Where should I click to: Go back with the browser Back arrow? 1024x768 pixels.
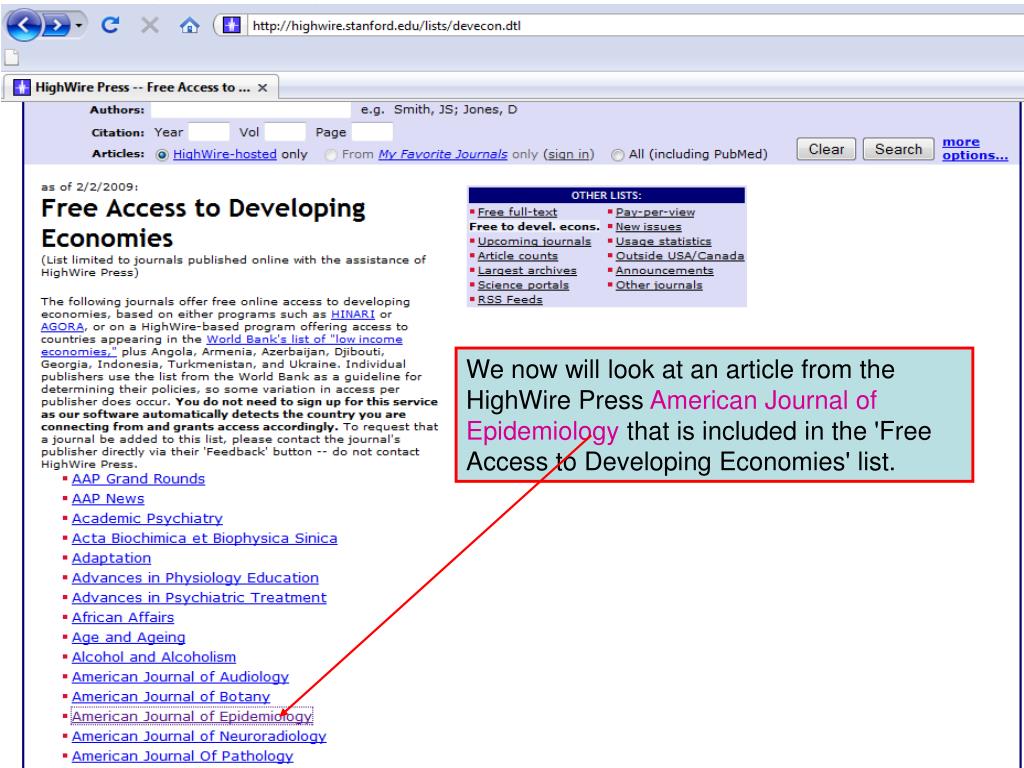24,25
